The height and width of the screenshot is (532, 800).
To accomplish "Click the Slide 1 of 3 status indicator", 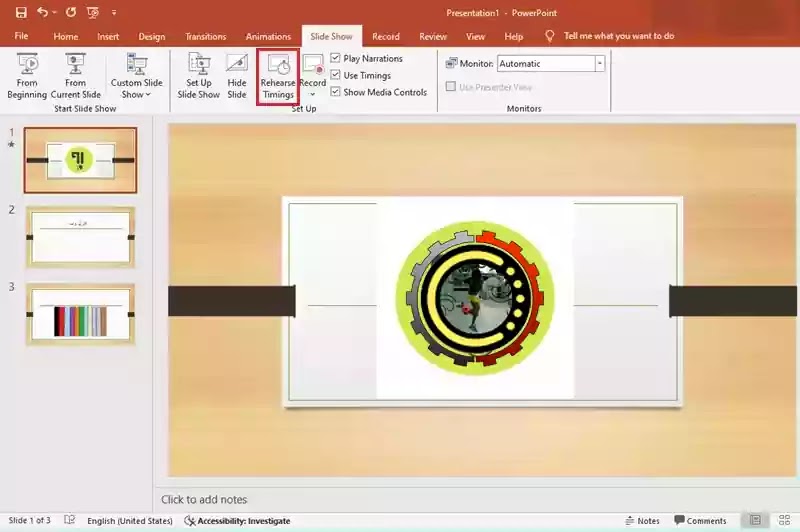I will [30, 520].
